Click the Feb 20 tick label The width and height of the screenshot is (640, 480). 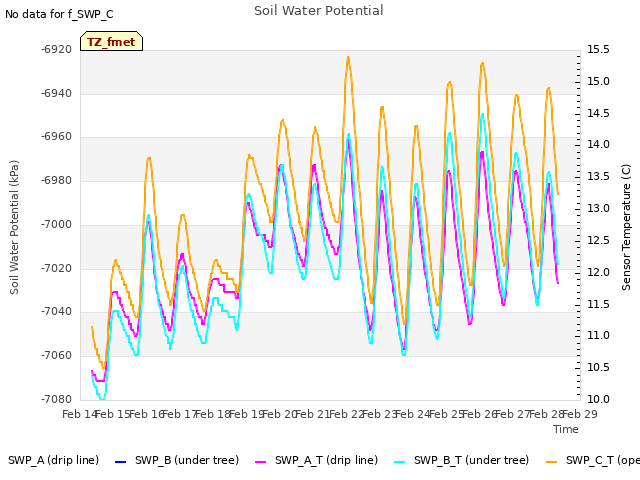[x=280, y=414]
